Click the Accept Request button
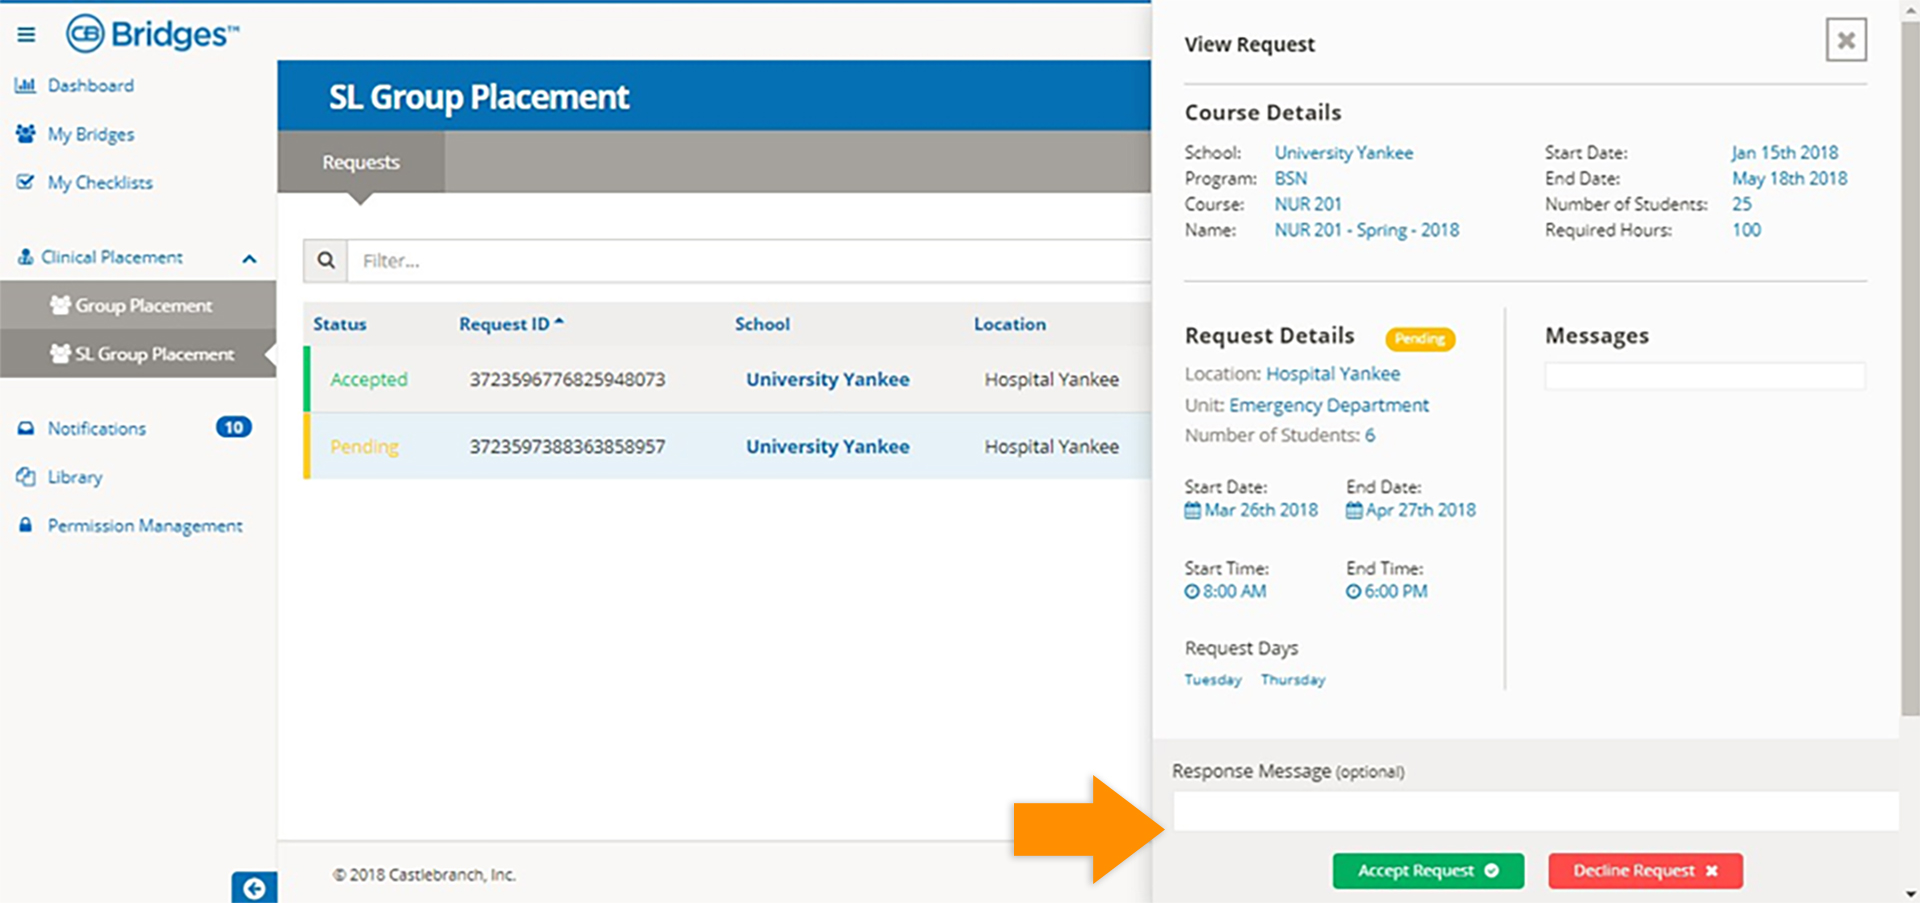The width and height of the screenshot is (1920, 903). point(1428,871)
